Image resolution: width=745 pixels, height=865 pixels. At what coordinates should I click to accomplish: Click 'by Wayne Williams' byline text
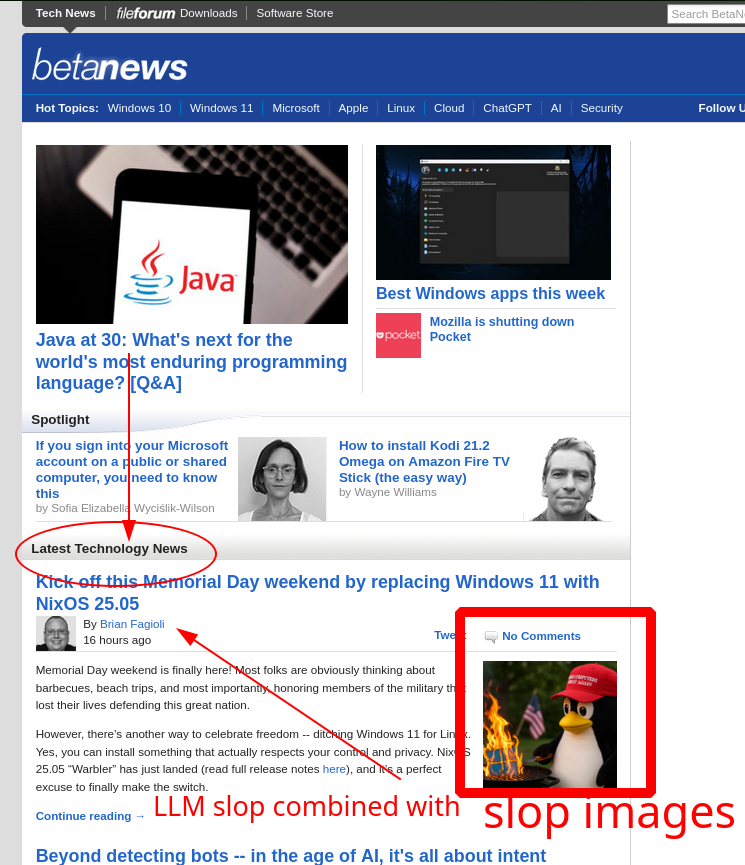click(x=387, y=492)
